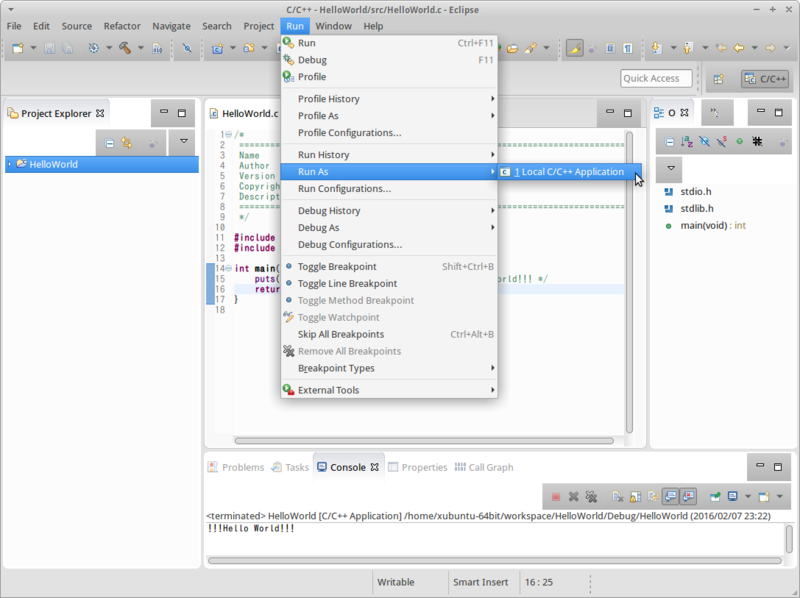Toggle Show Whitespace Characters pilcrow button
Image resolution: width=800 pixels, height=598 pixels.
(x=628, y=48)
